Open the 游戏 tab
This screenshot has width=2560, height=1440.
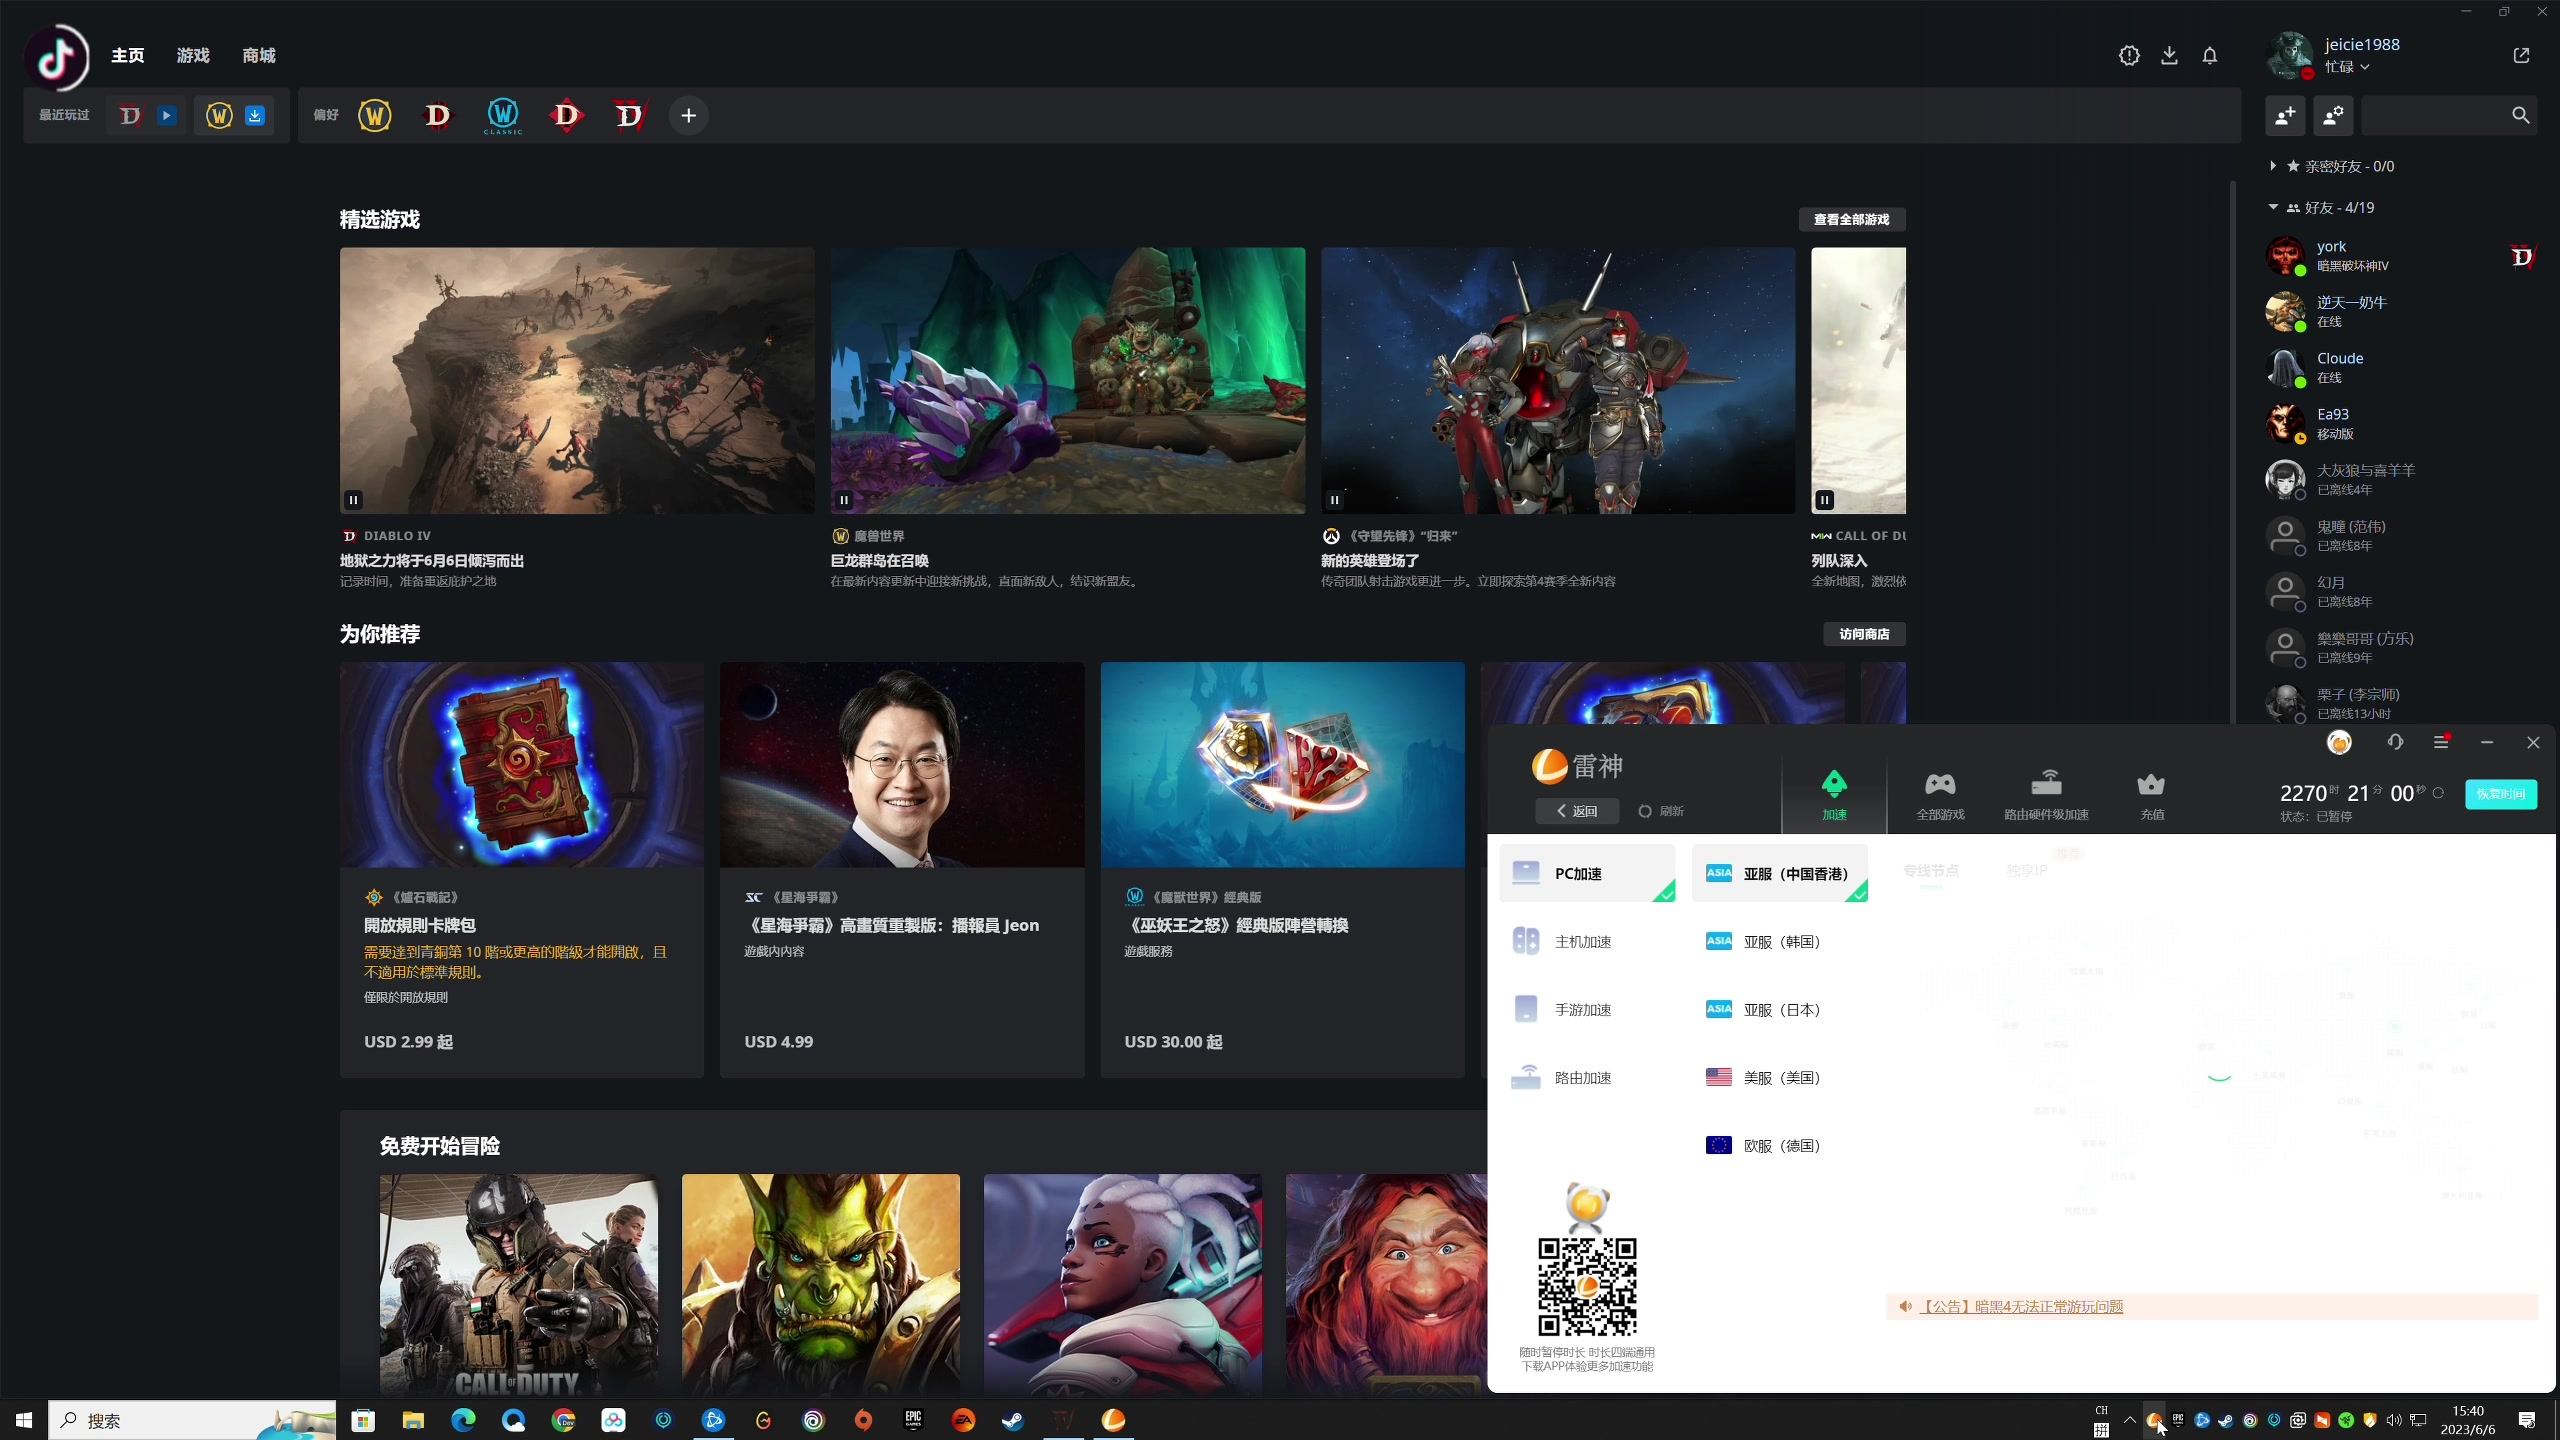193,56
